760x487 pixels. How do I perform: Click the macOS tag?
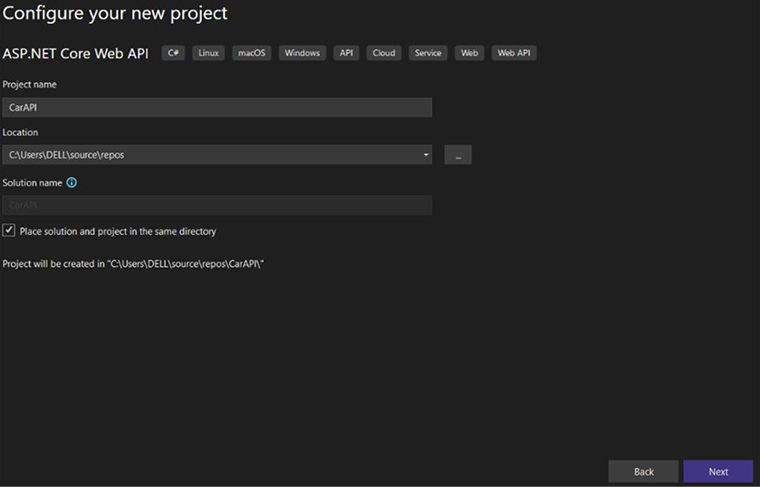252,53
